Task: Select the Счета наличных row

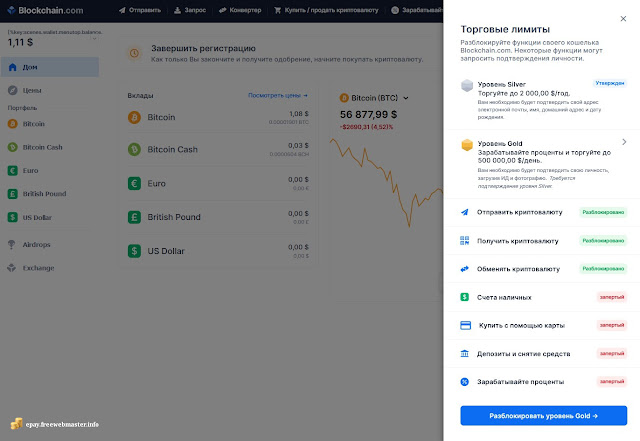Action: tap(542, 297)
